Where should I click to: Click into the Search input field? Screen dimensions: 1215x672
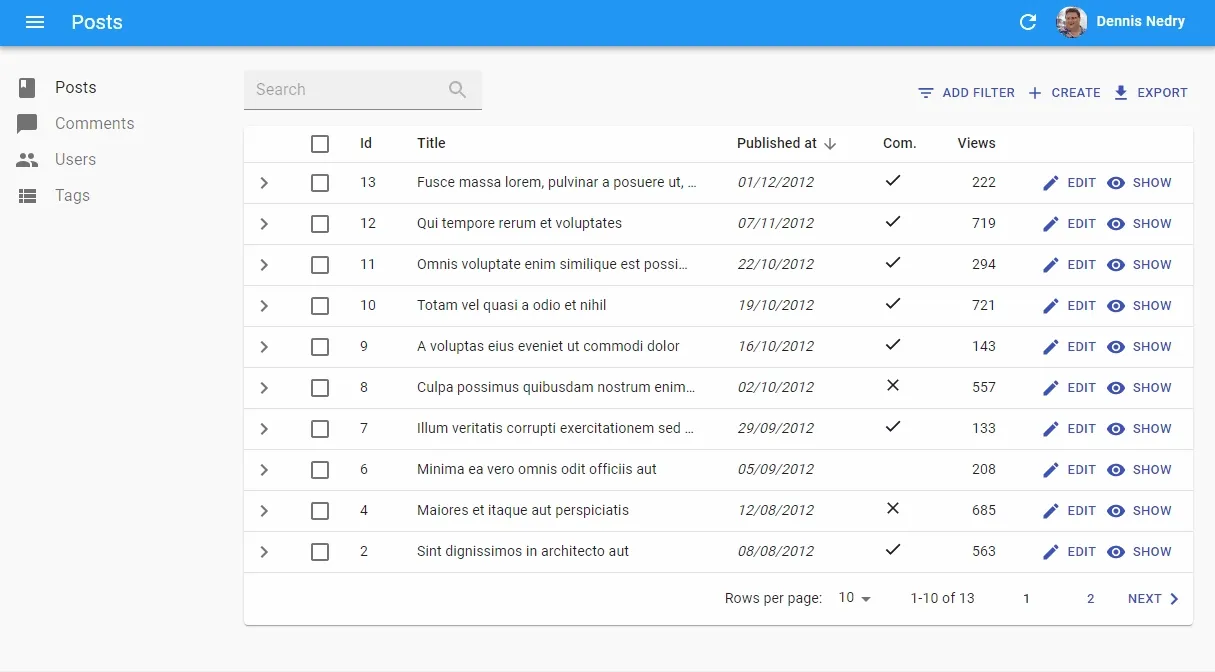[x=345, y=90]
